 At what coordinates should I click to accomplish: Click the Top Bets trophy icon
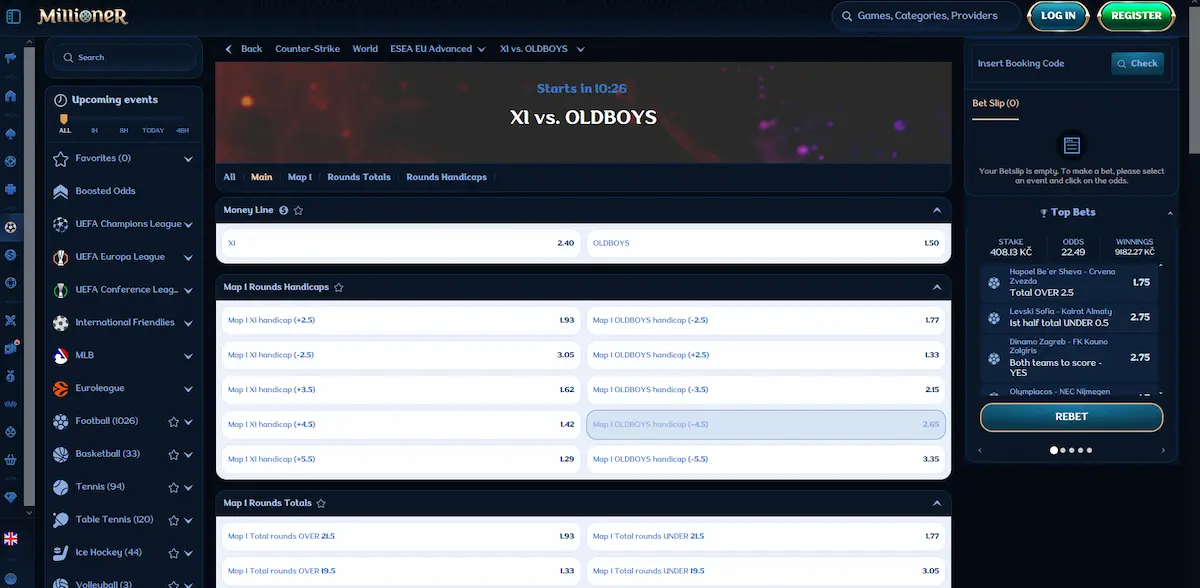click(x=1043, y=213)
